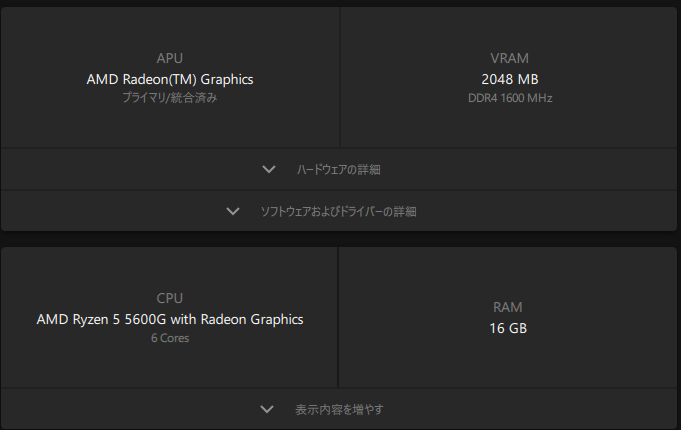681x430 pixels.
Task: Expand ソフトウェアおよびドライバーの詳細 section label
Action: tap(339, 212)
